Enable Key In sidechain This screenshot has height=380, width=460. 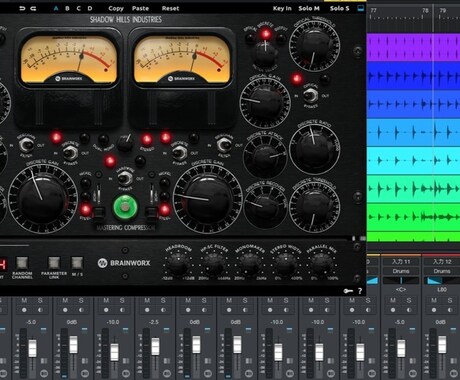[x=282, y=8]
